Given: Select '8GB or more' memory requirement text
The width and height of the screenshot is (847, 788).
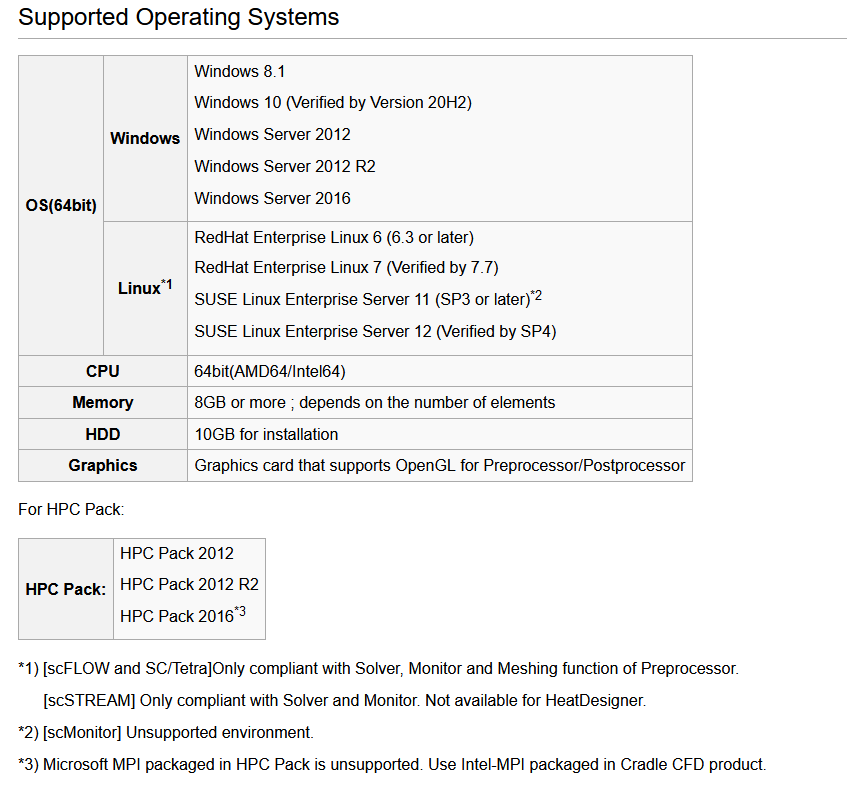Looking at the screenshot, I should (374, 402).
